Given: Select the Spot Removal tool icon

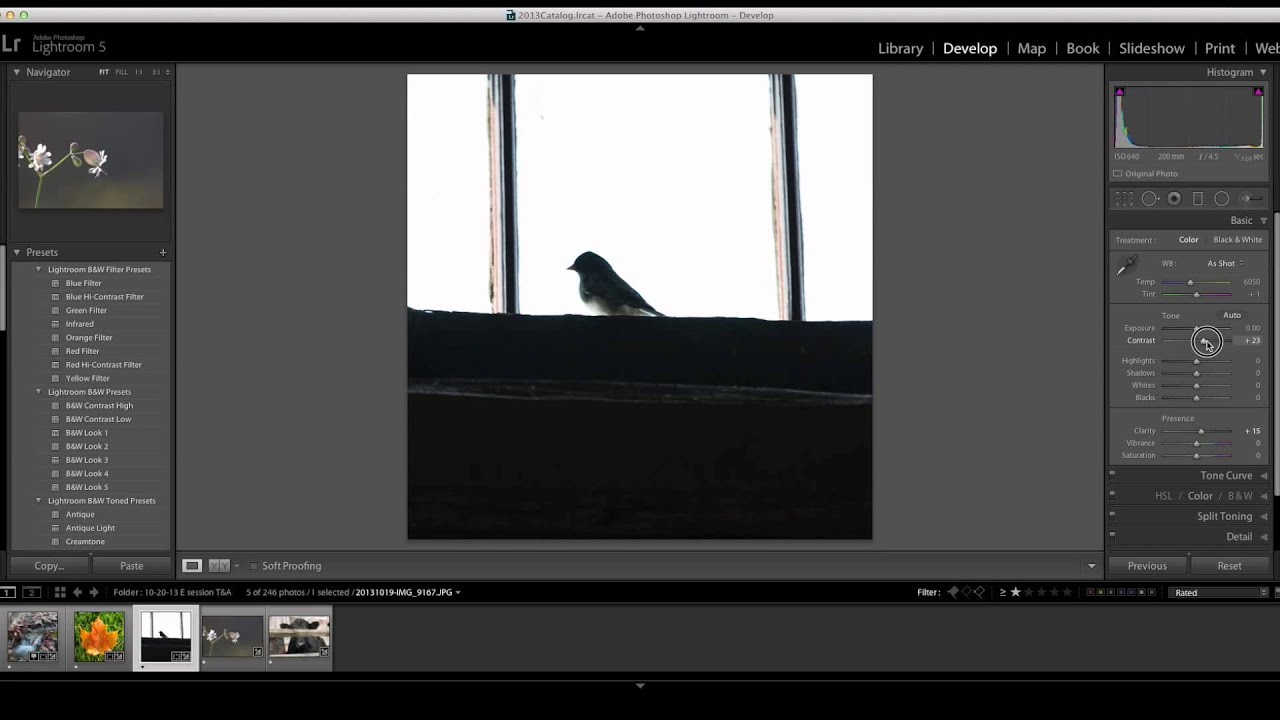Looking at the screenshot, I should [x=1150, y=199].
